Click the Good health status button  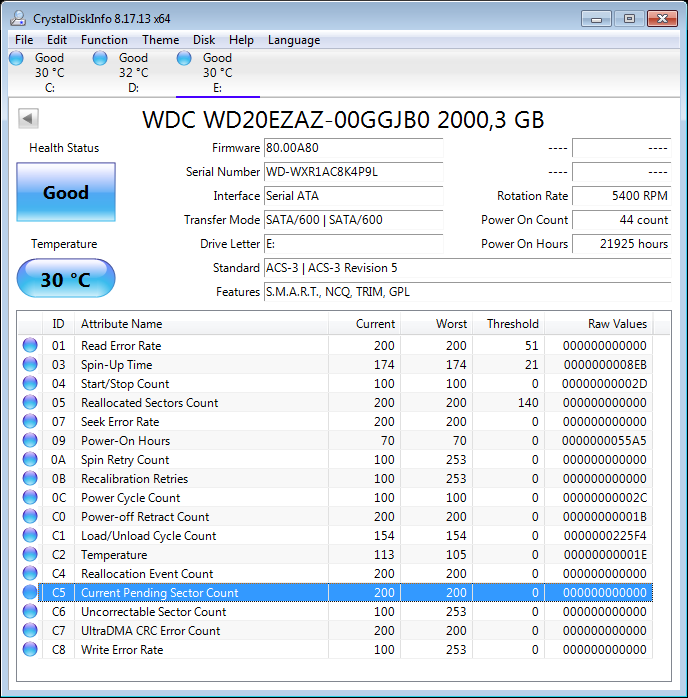(66, 192)
